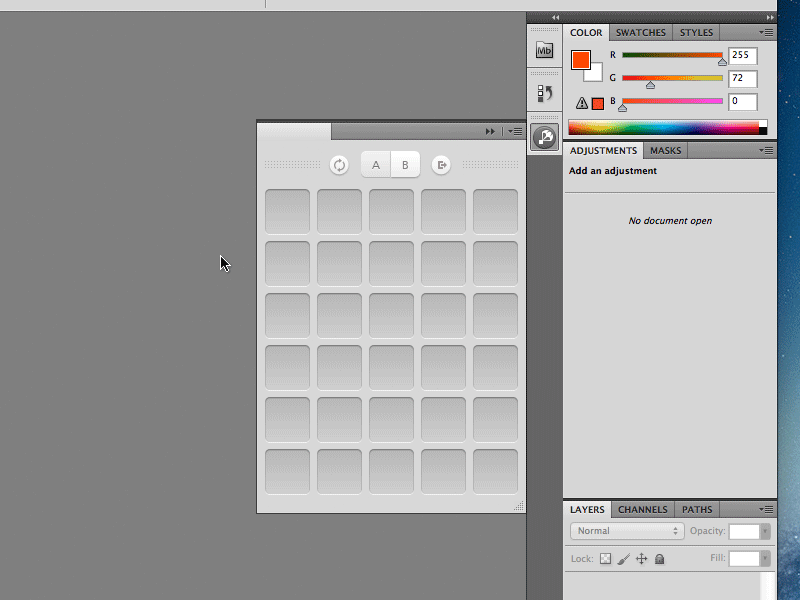The height and width of the screenshot is (600, 800).
Task: Click the G value input field
Action: (x=742, y=78)
